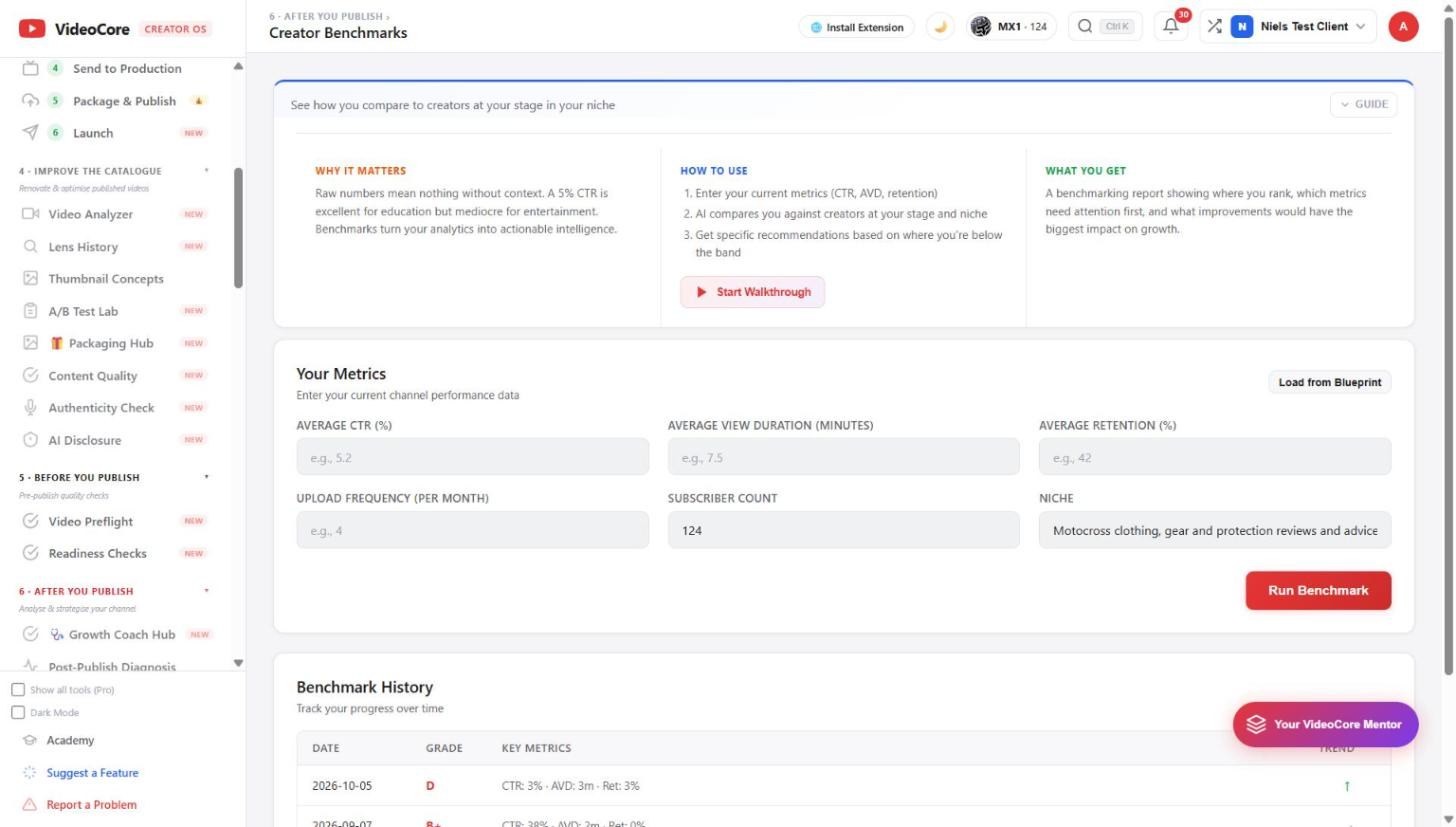
Task: Go to Package & Publish step
Action: coord(113,101)
